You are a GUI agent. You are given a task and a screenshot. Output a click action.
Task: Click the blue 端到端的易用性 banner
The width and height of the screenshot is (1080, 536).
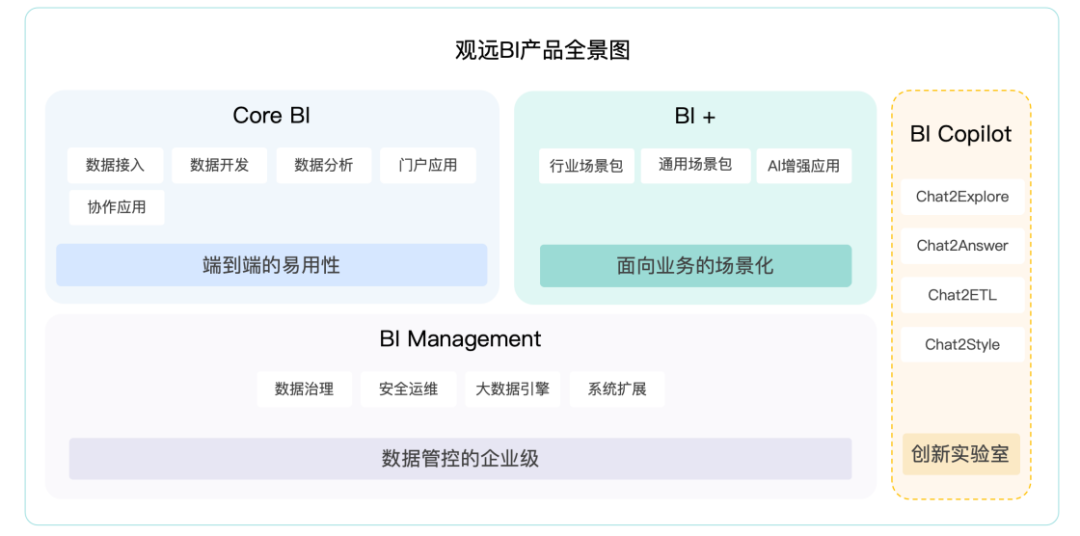point(271,265)
